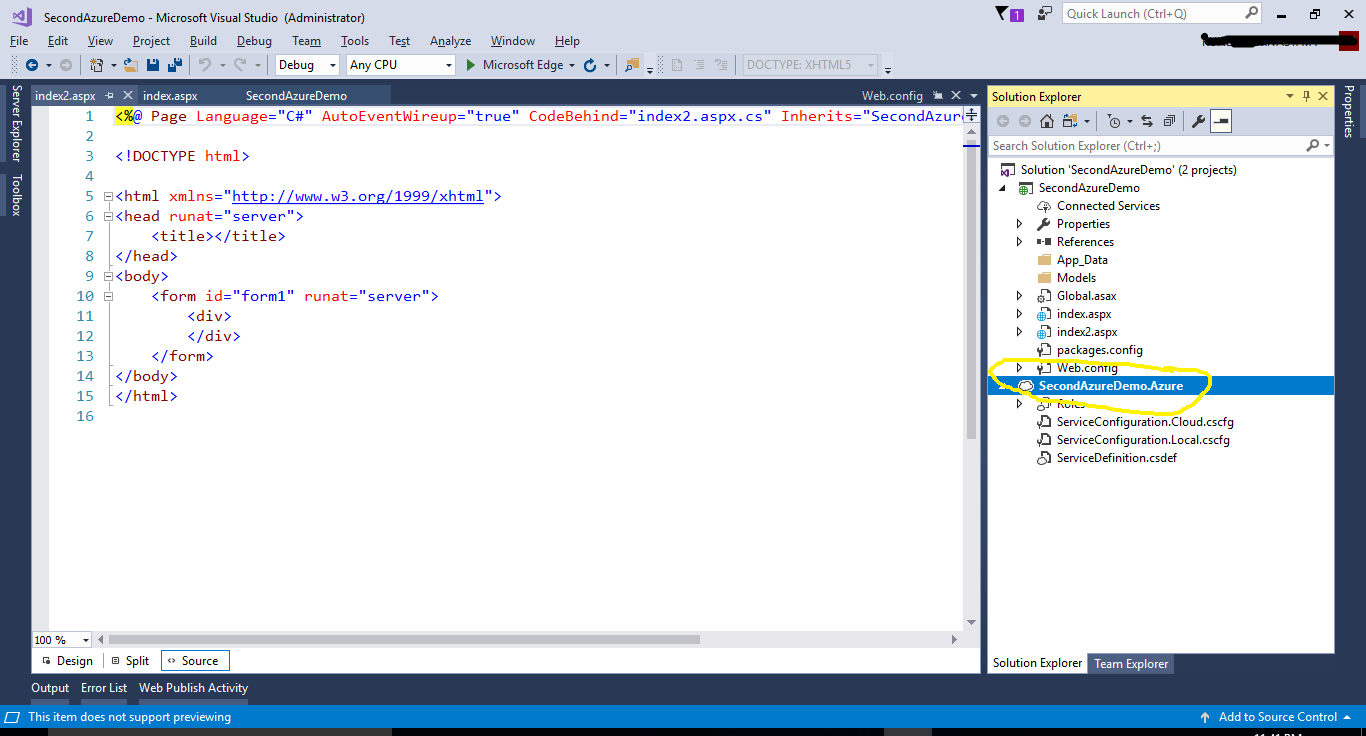Click Add to Source Control in status bar
This screenshot has width=1366, height=736.
click(1278, 717)
